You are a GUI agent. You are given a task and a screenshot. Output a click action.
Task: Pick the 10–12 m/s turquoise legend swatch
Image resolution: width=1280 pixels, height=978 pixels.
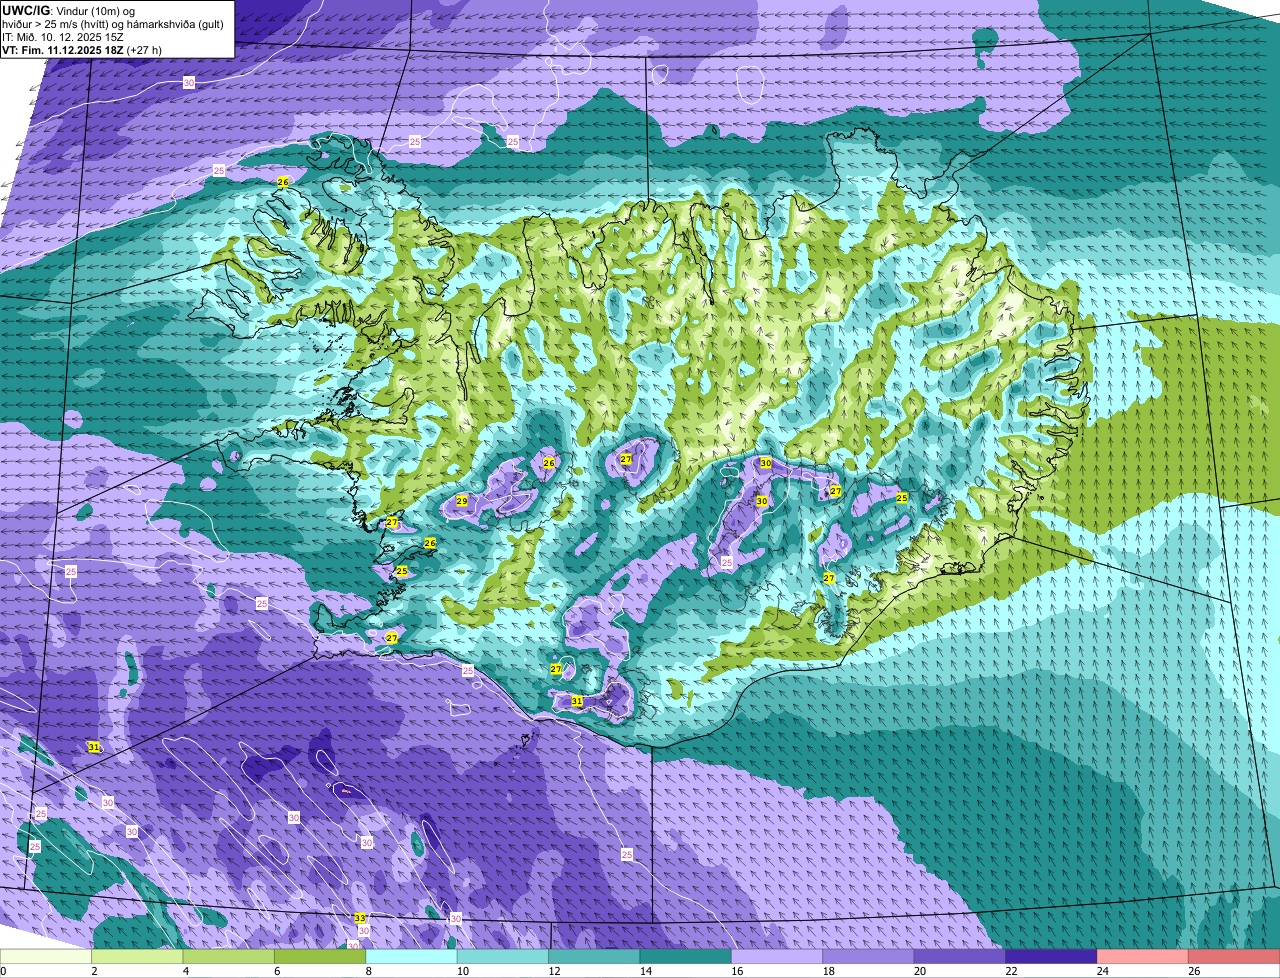coord(503,957)
